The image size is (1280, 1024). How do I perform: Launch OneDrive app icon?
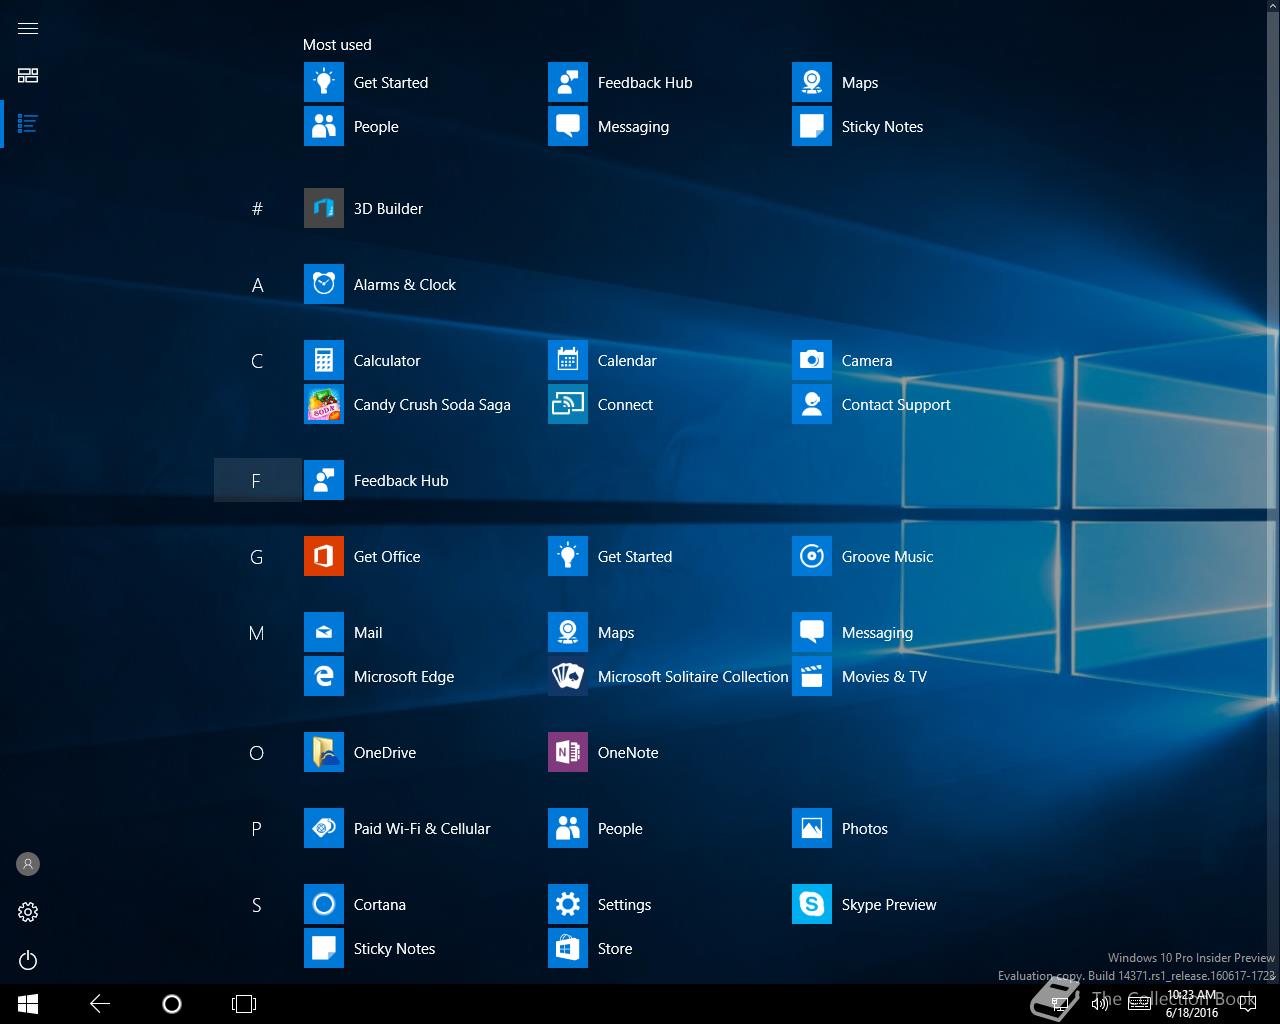[324, 752]
